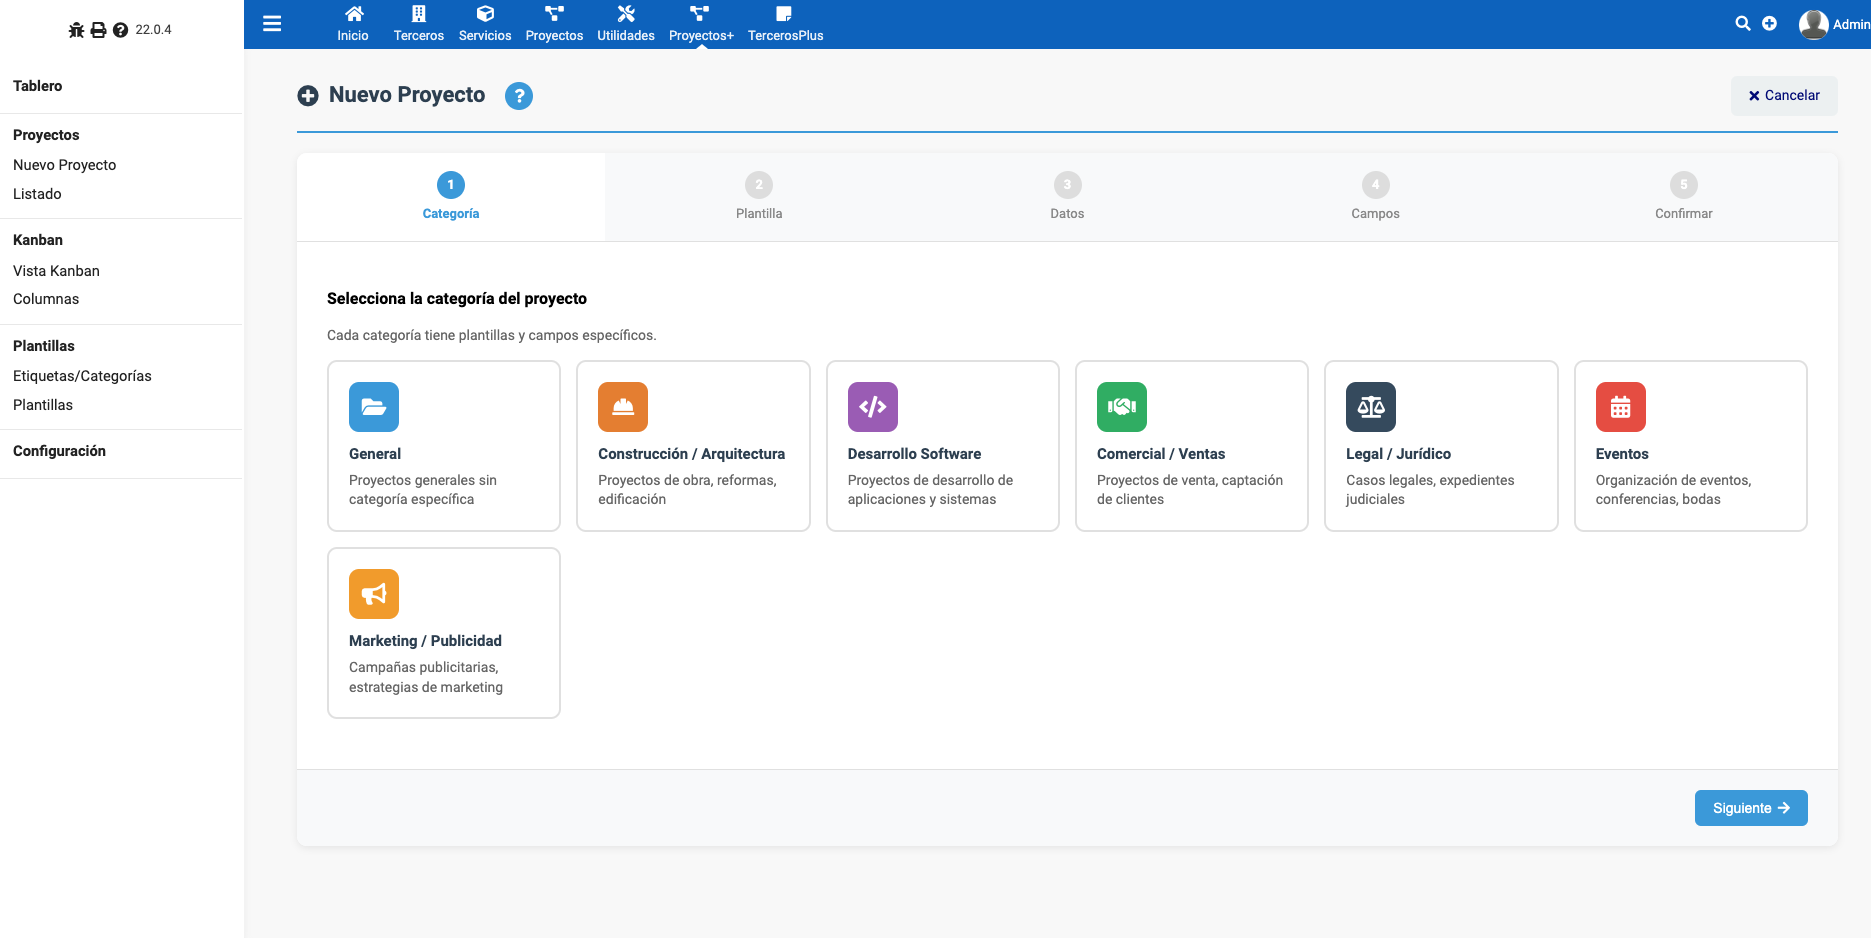Jump to the Confirmar step tab
This screenshot has width=1871, height=938.
click(x=1683, y=196)
